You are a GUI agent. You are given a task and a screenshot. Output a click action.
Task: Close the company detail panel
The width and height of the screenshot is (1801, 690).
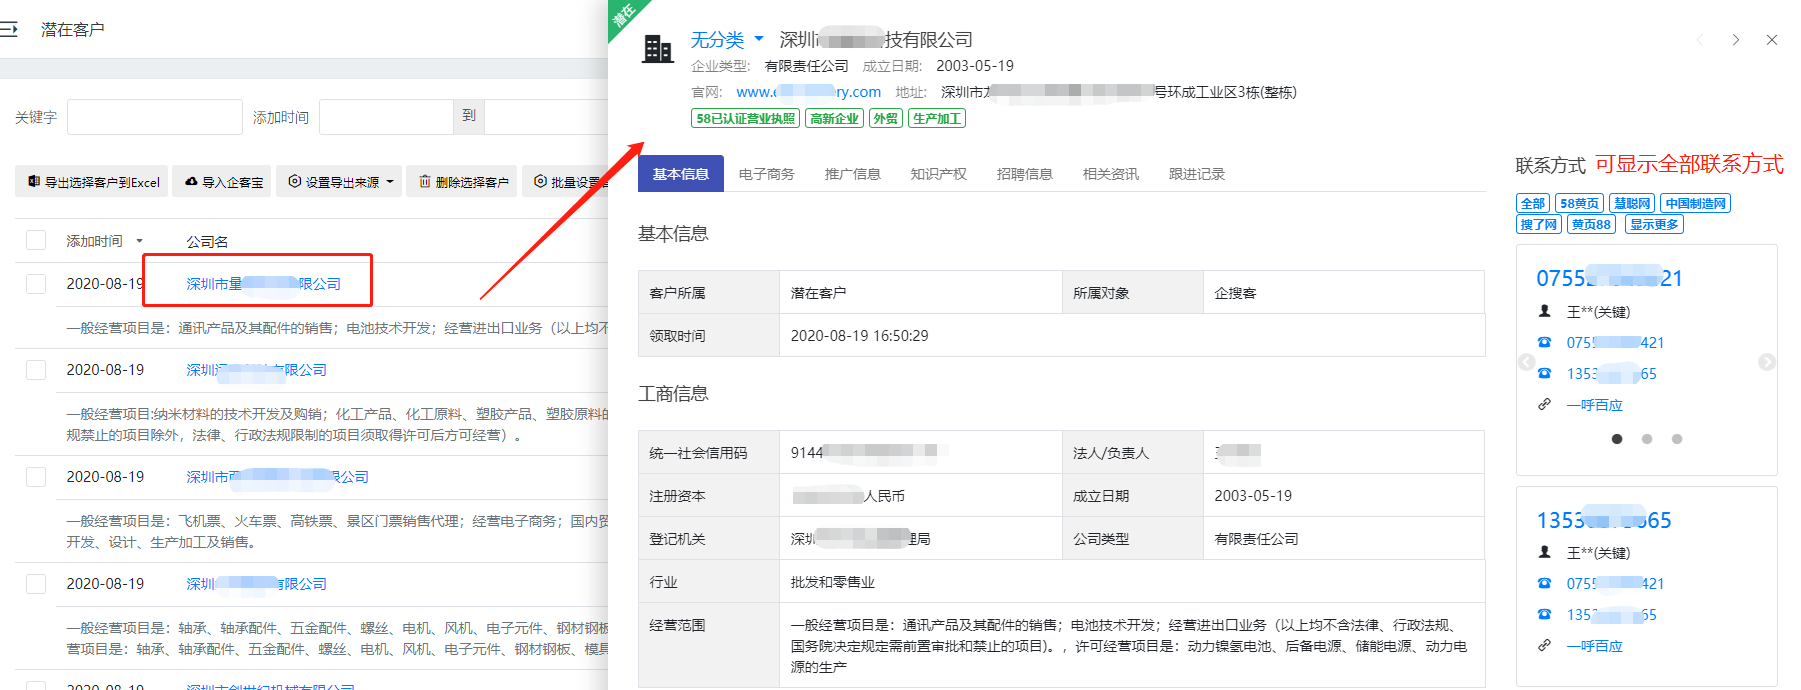point(1771,40)
